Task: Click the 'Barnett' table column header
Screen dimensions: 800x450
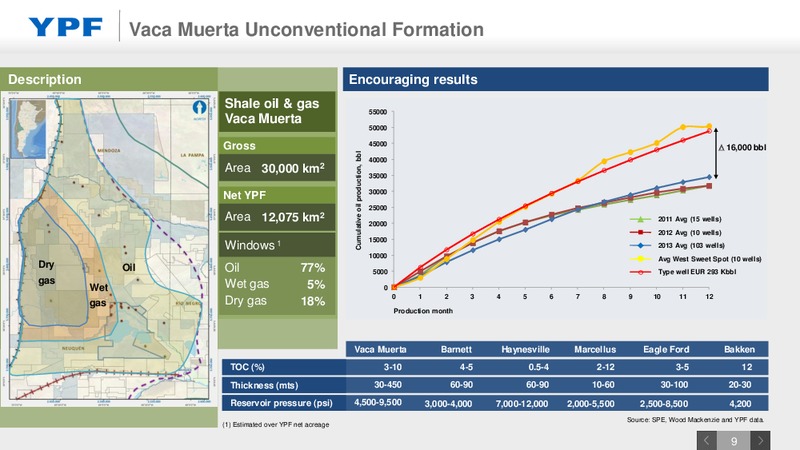Action: click(x=456, y=349)
